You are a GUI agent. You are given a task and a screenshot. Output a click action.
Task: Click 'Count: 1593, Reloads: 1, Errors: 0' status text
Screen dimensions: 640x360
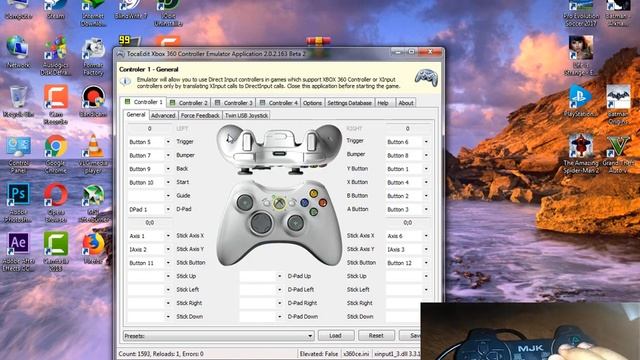click(161, 354)
